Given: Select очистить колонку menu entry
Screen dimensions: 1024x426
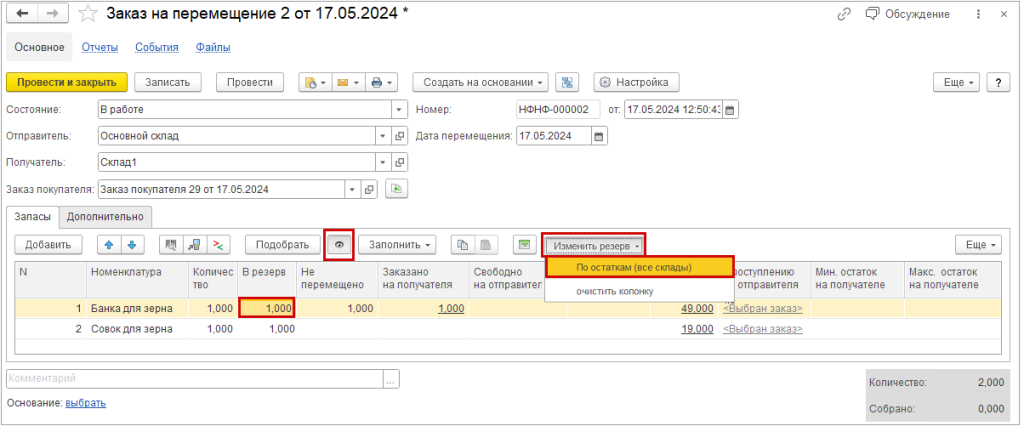Looking at the screenshot, I should pos(614,291).
